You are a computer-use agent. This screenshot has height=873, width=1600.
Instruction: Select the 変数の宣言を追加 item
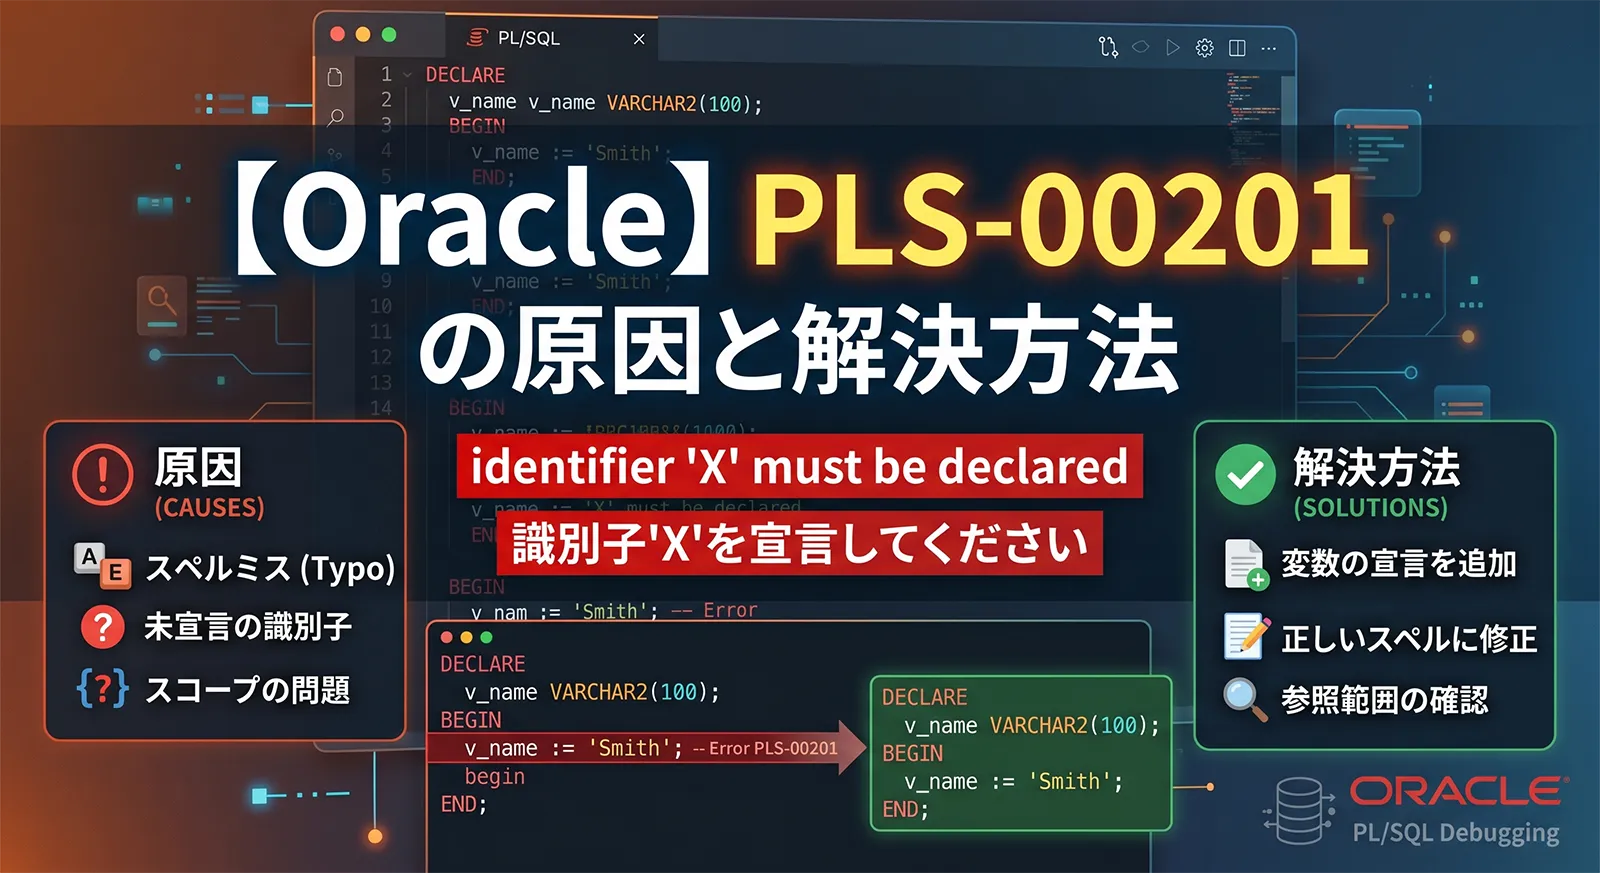coord(1399,564)
